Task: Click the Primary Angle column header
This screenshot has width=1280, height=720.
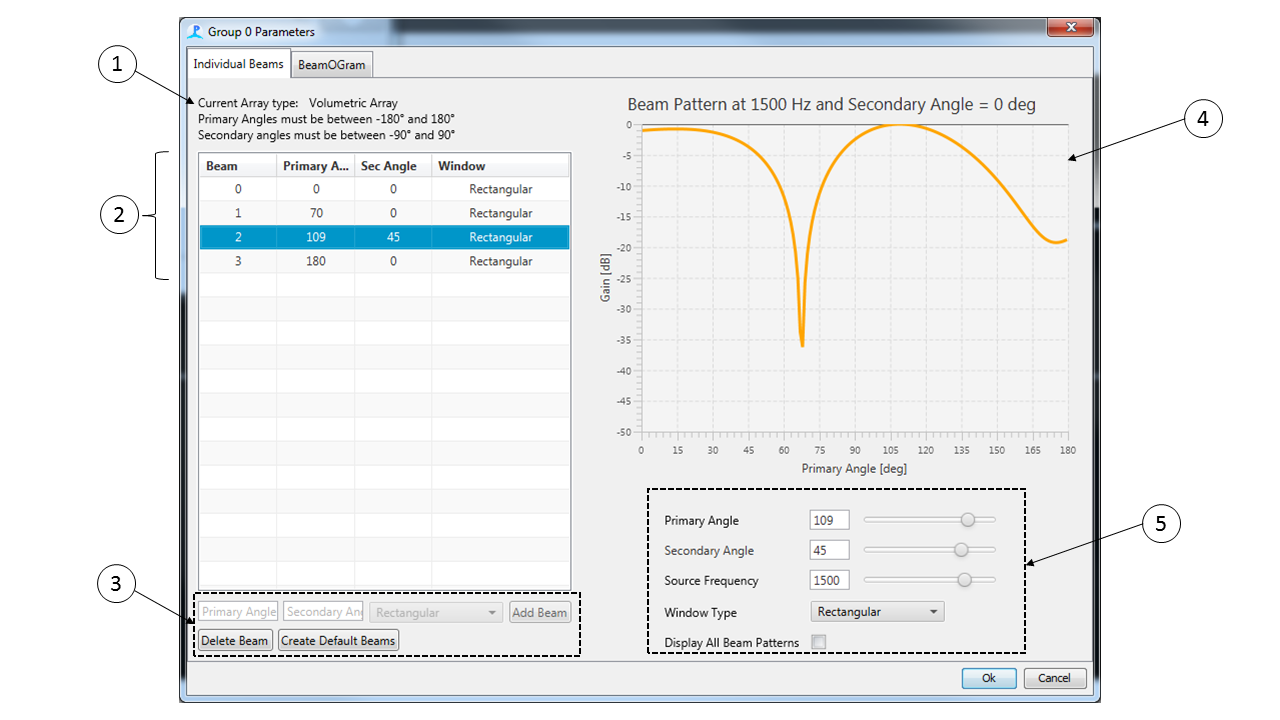Action: coord(316,166)
